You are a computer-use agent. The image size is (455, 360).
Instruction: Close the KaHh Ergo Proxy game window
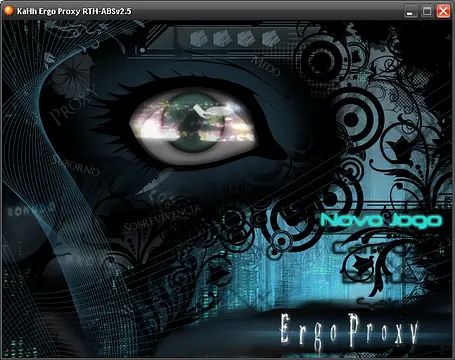[443, 11]
